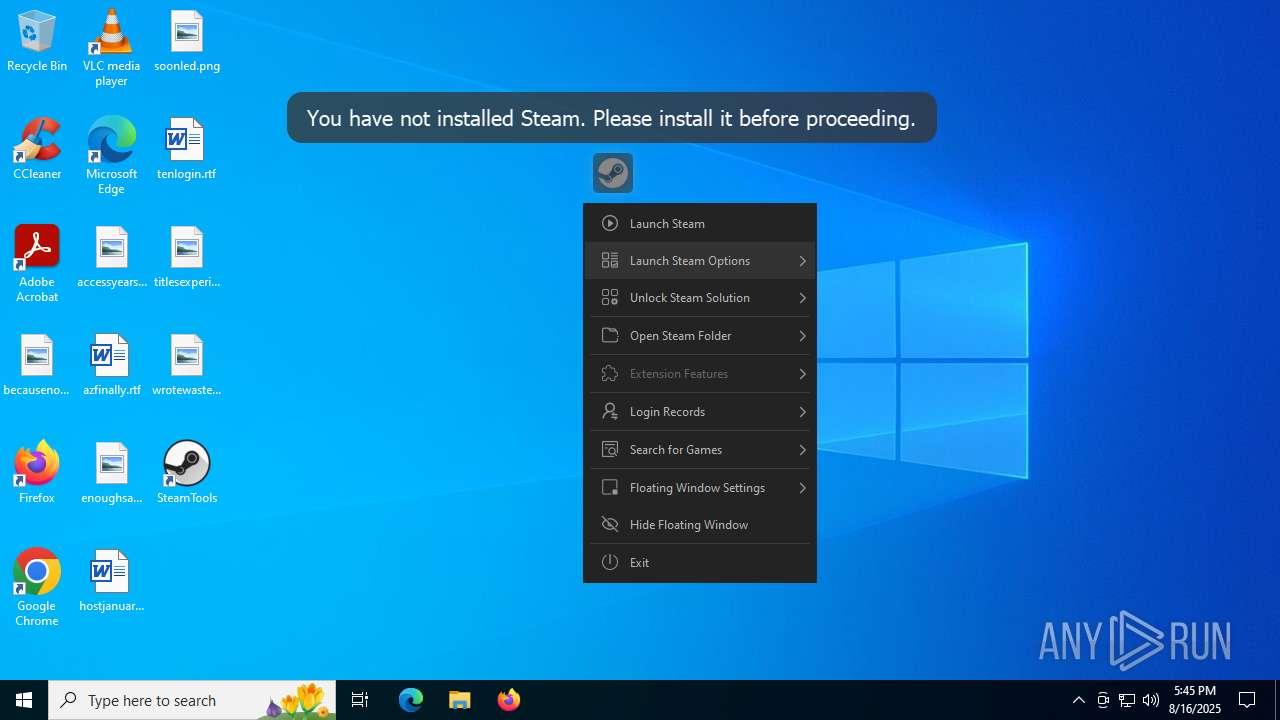
Task: Select the becauseno... image file icon
Action: click(37, 365)
